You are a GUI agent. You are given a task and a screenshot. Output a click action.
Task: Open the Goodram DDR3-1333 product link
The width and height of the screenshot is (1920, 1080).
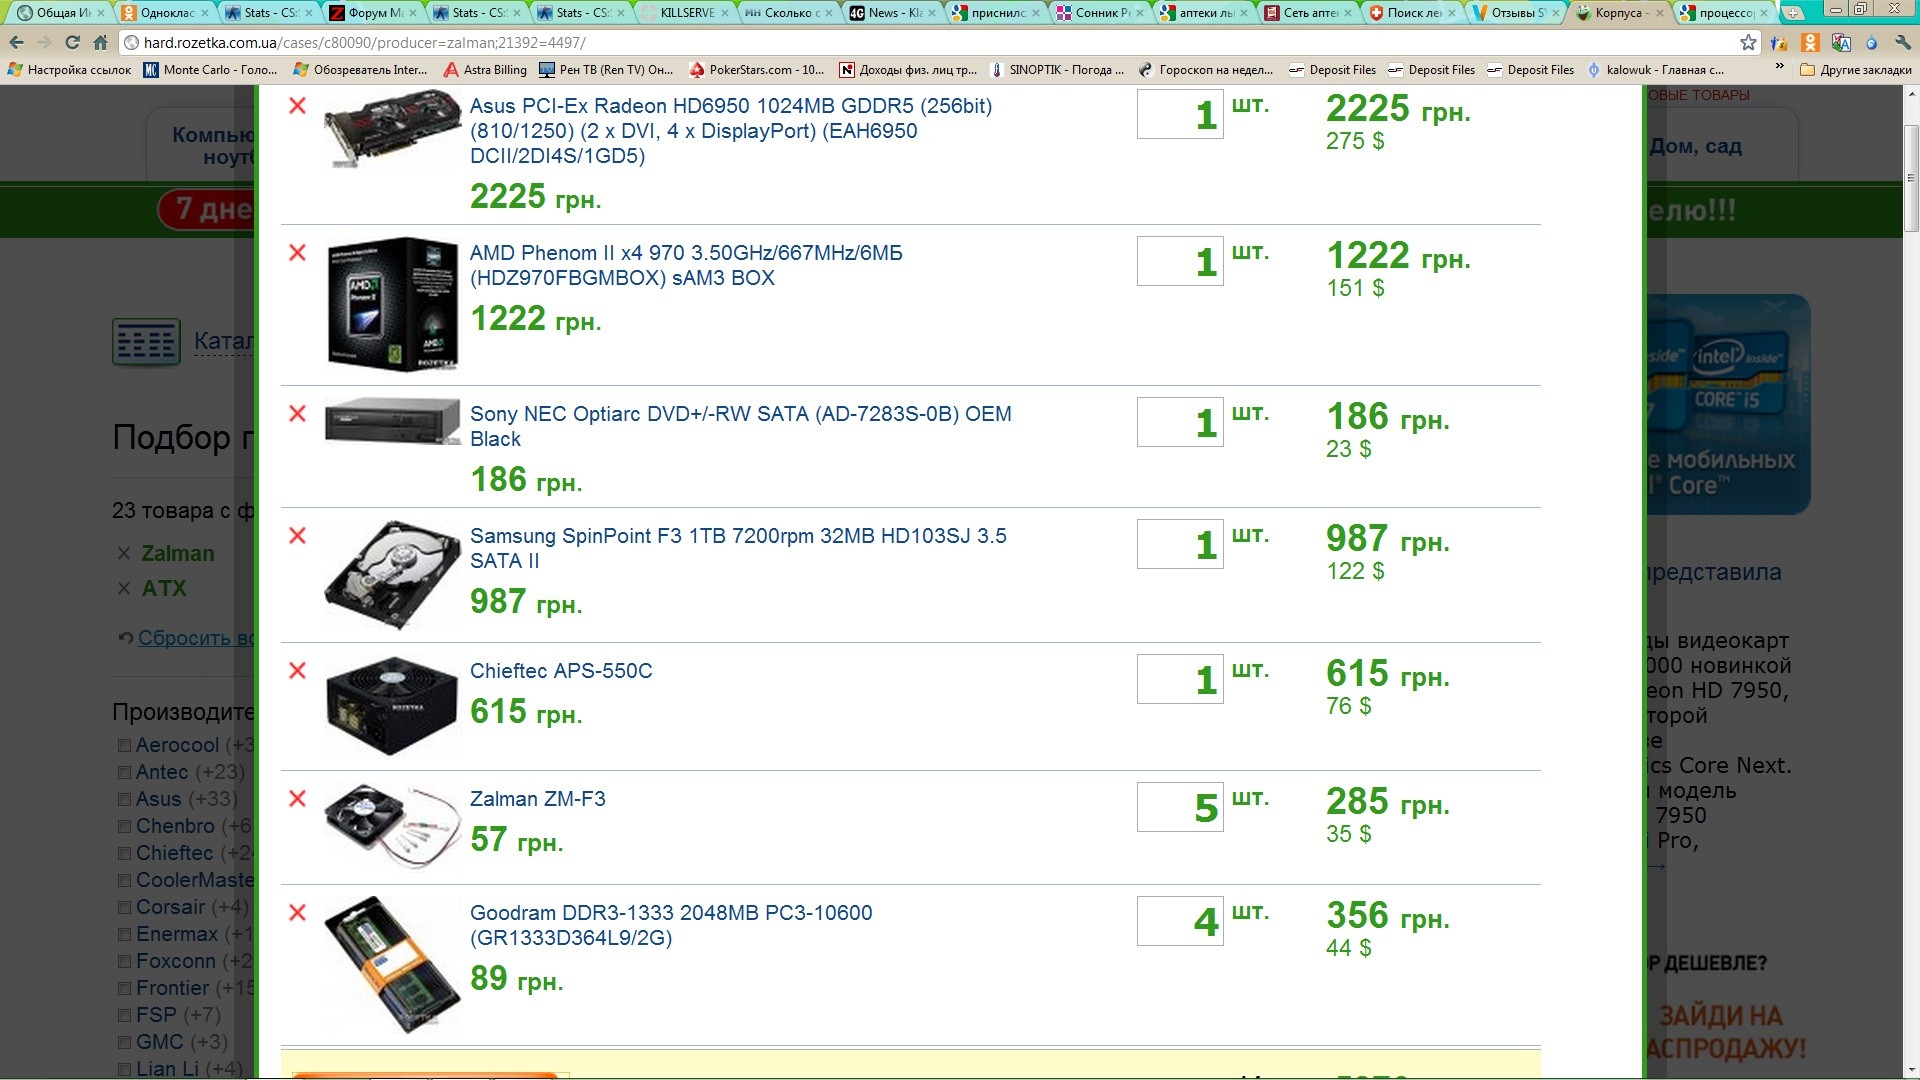coord(671,925)
